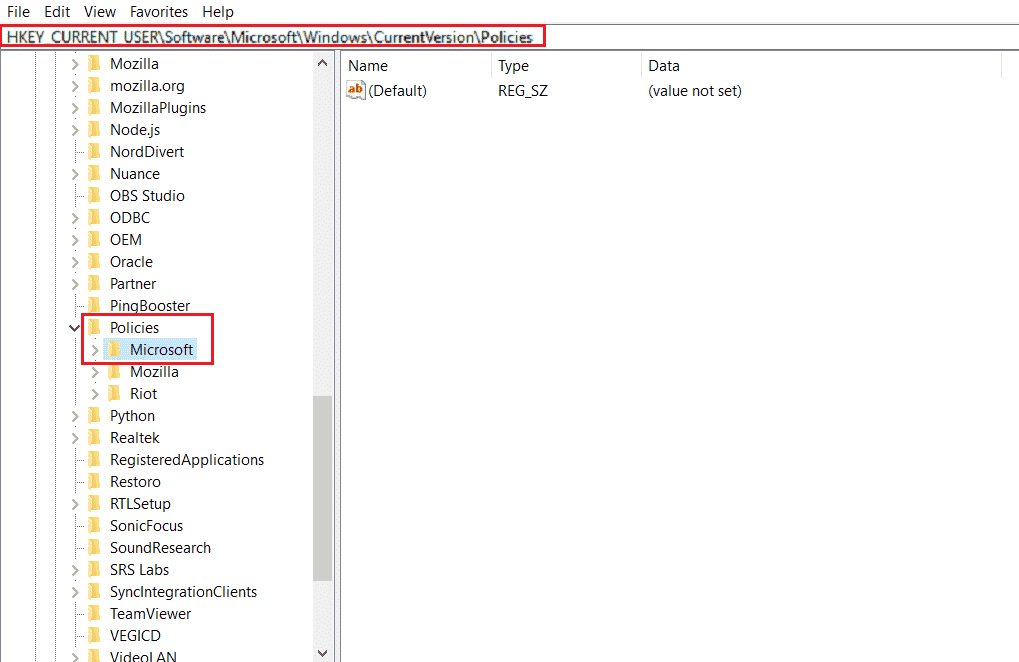Click the Oracle folder icon
Viewport: 1019px width, 662px height.
[x=95, y=262]
